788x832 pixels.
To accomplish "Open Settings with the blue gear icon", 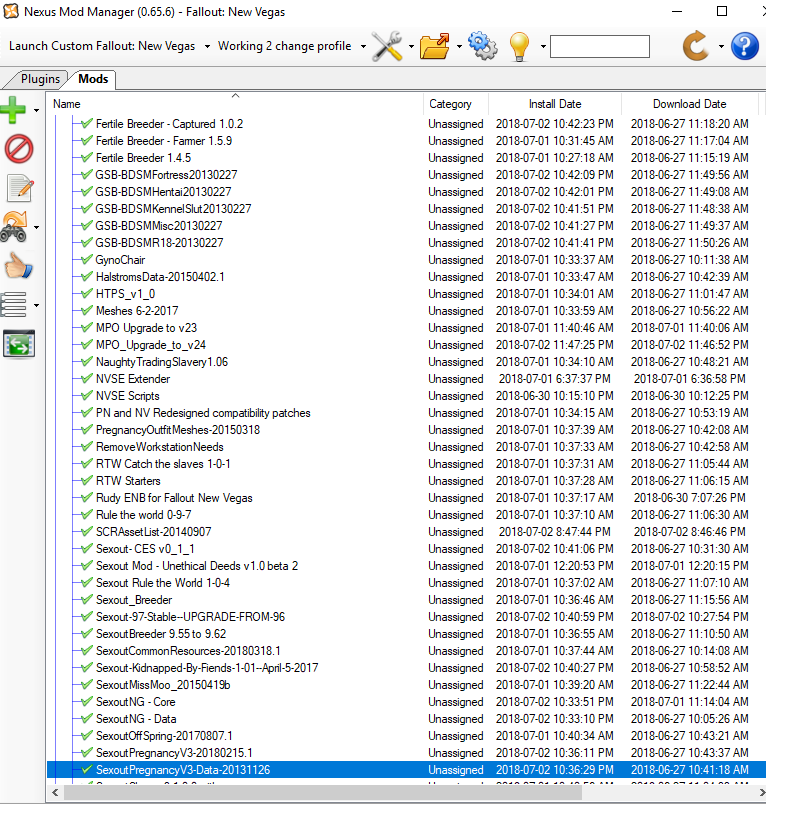I will point(482,46).
